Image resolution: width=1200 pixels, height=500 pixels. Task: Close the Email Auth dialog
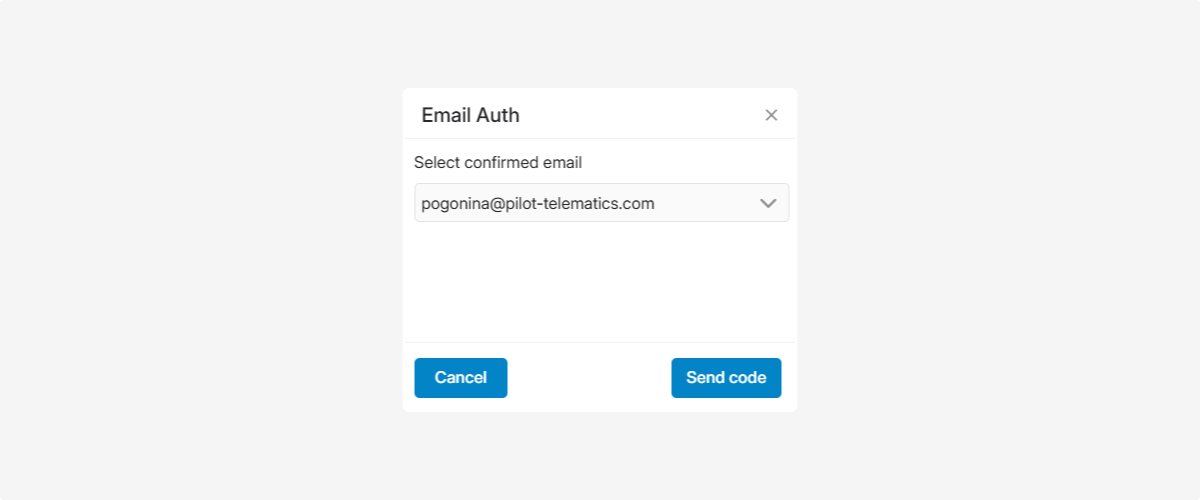coord(771,115)
